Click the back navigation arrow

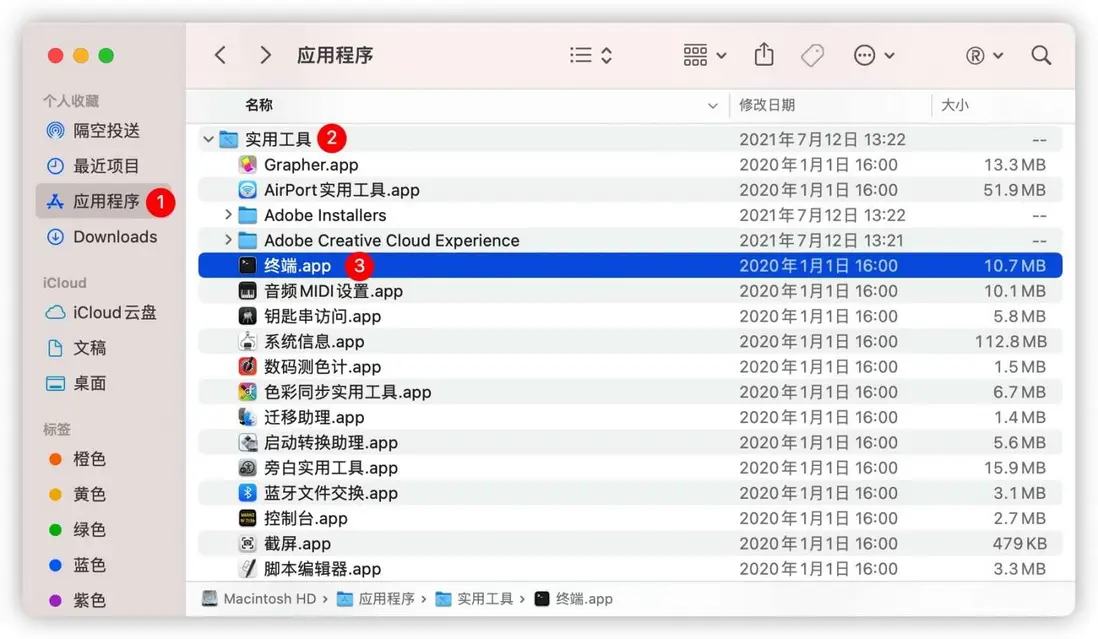[220, 55]
